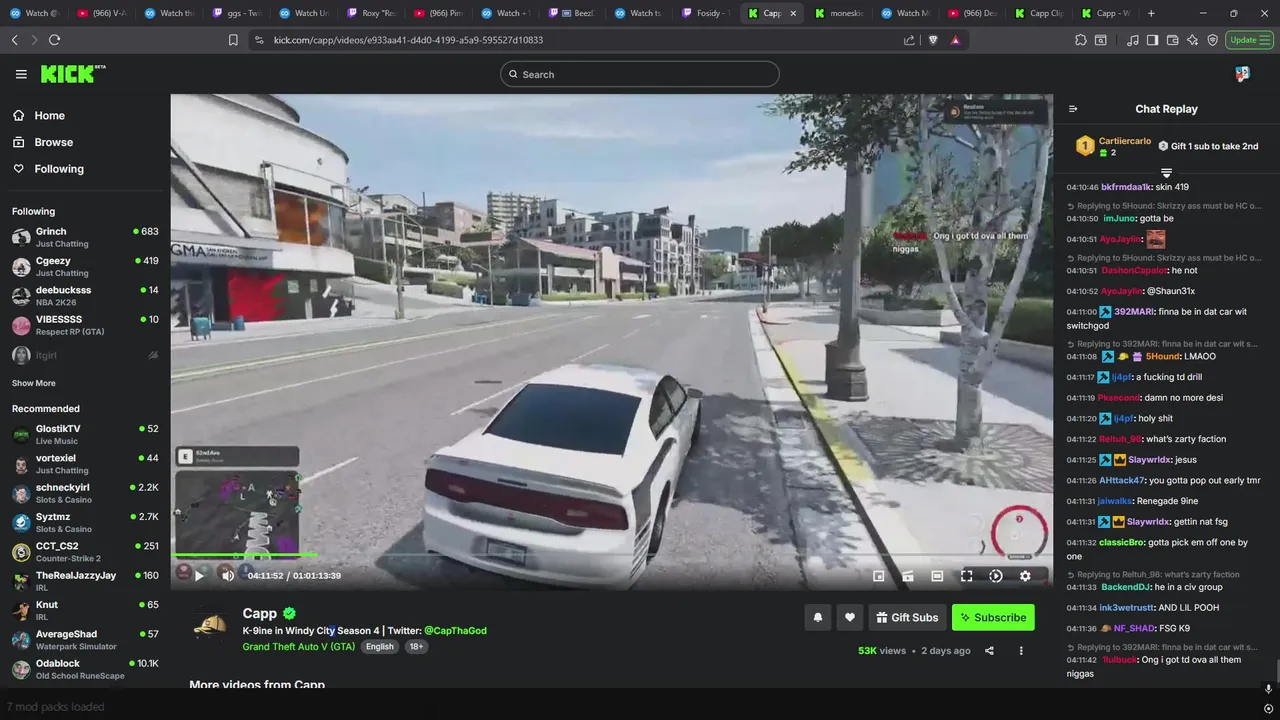Screen dimensions: 1280x720
Task: Click the Kick logo
Action: click(73, 74)
